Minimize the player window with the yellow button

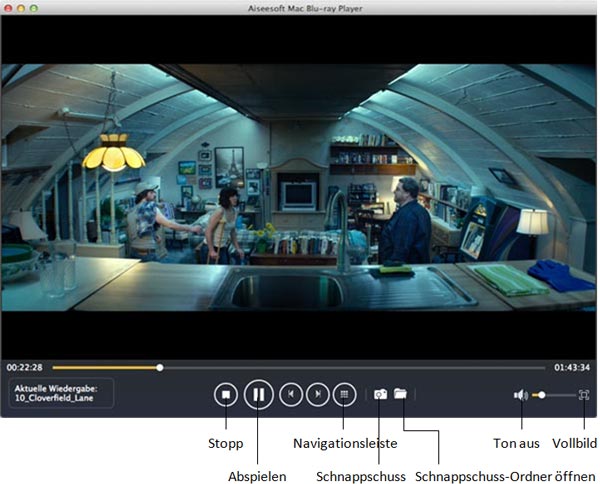coord(21,8)
